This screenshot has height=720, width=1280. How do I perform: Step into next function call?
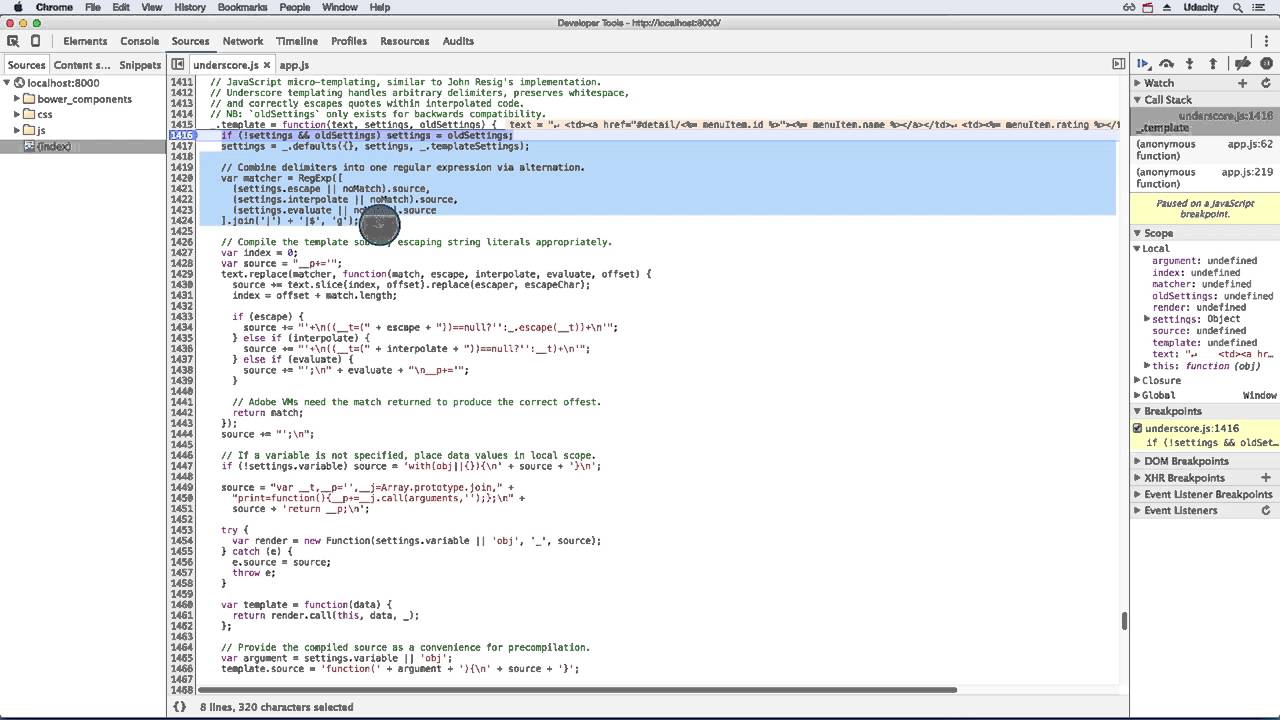point(1190,64)
